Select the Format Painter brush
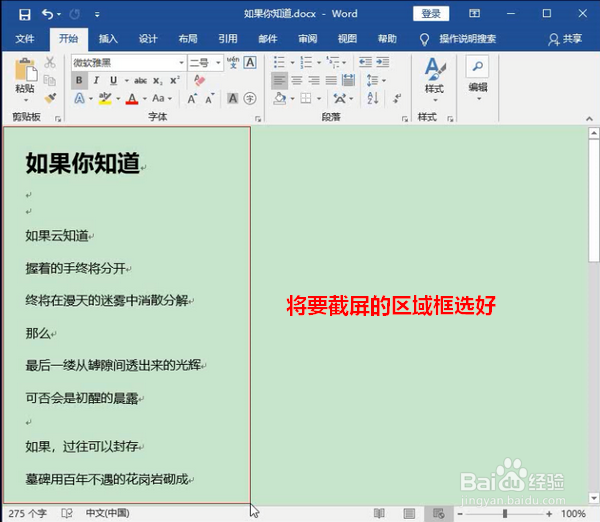The image size is (600, 522). (x=50, y=98)
